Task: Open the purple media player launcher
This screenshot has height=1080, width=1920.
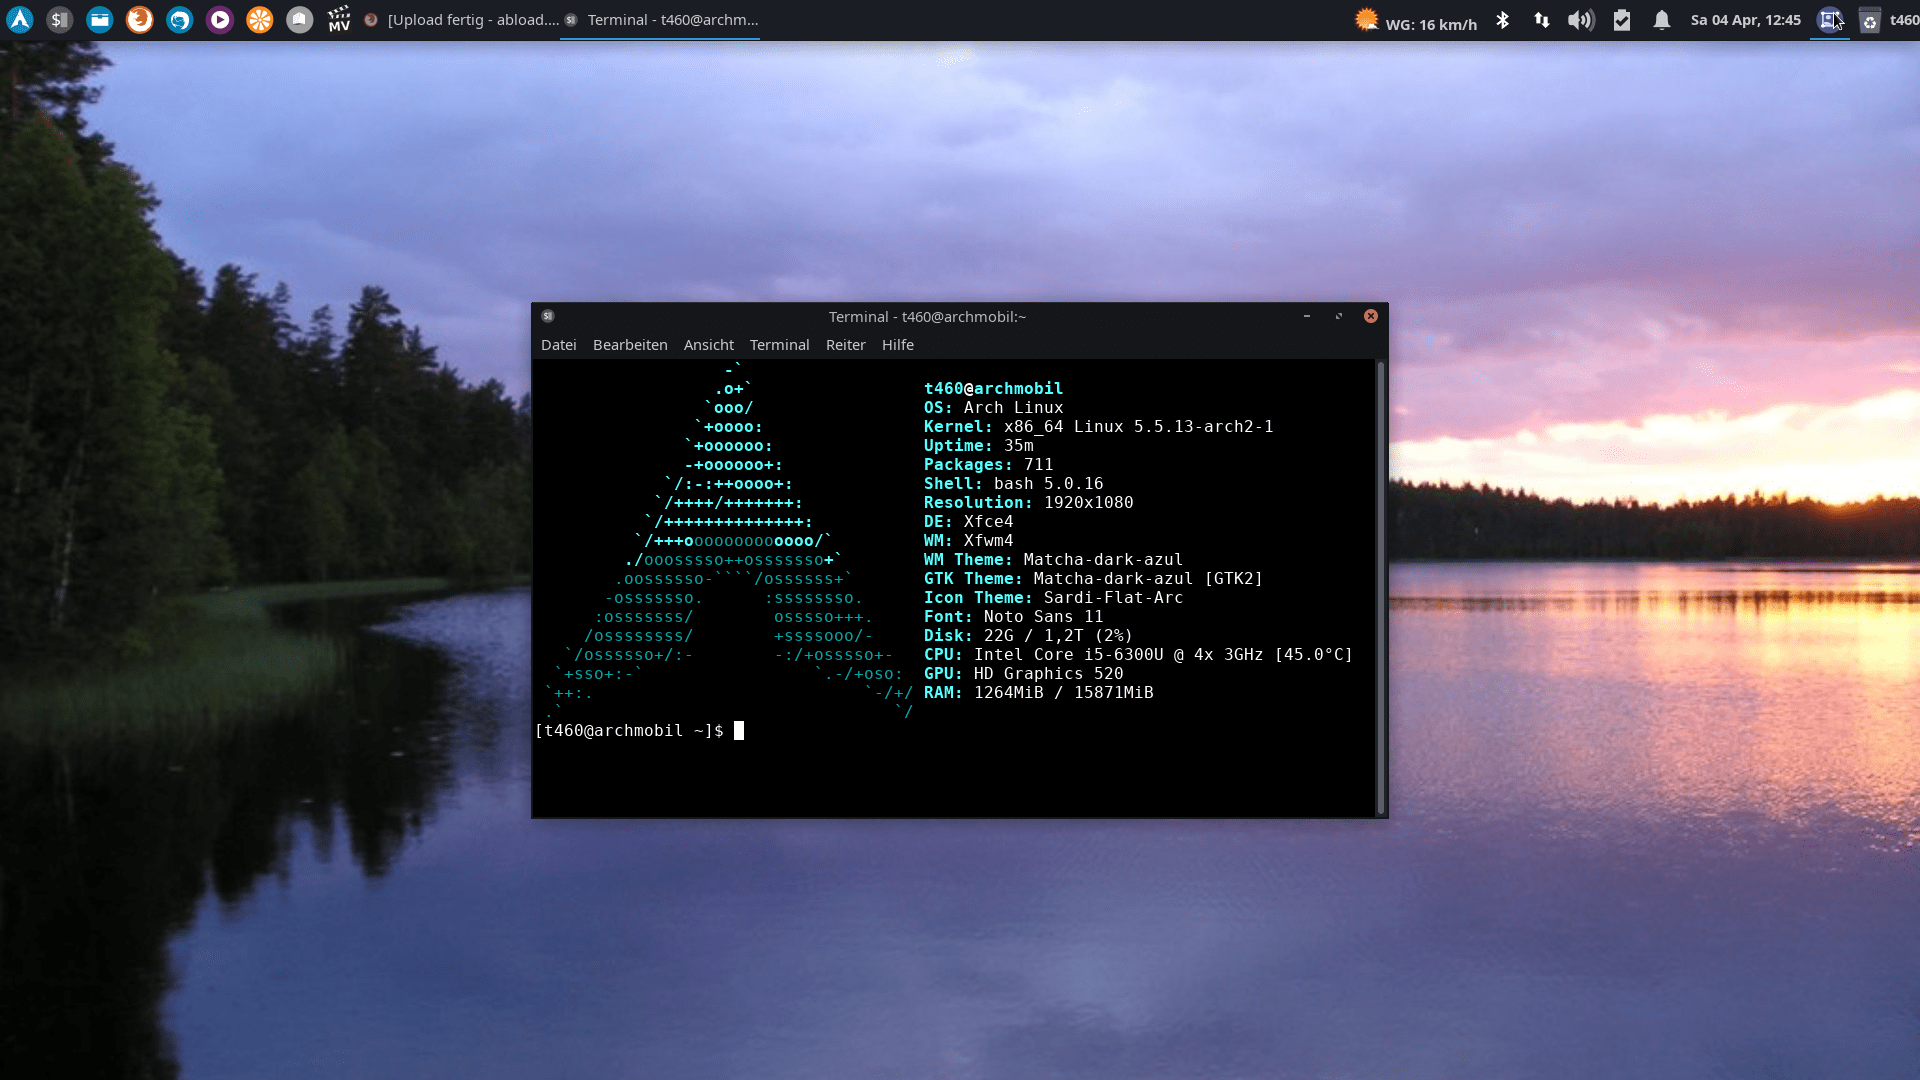Action: [220, 20]
